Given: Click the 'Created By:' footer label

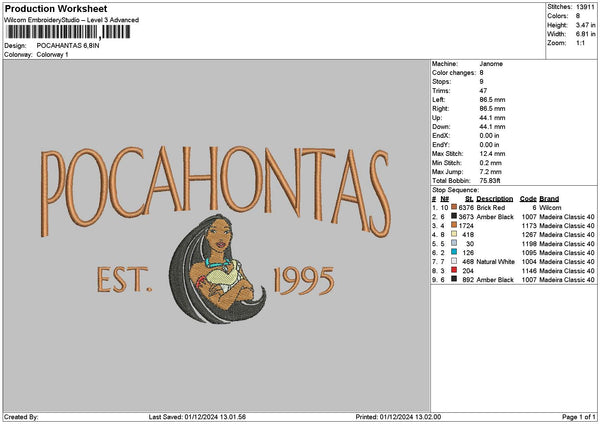Looking at the screenshot, I should tap(21, 417).
